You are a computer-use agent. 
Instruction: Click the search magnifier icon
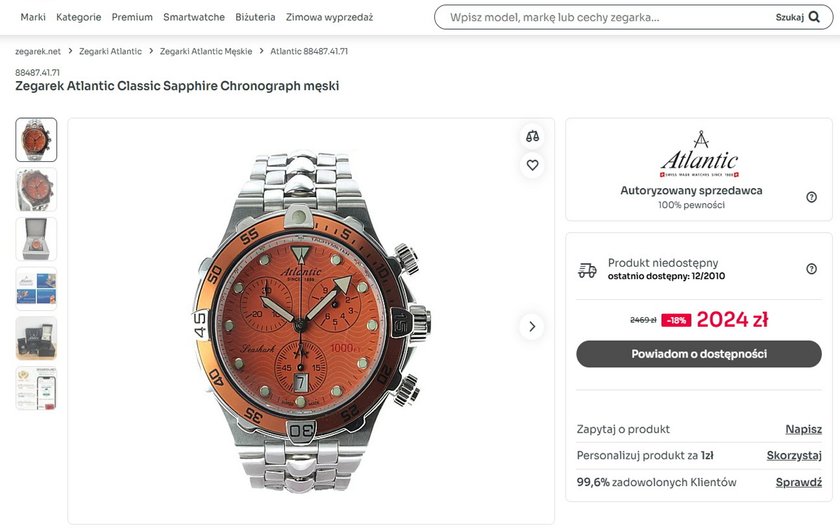click(813, 17)
